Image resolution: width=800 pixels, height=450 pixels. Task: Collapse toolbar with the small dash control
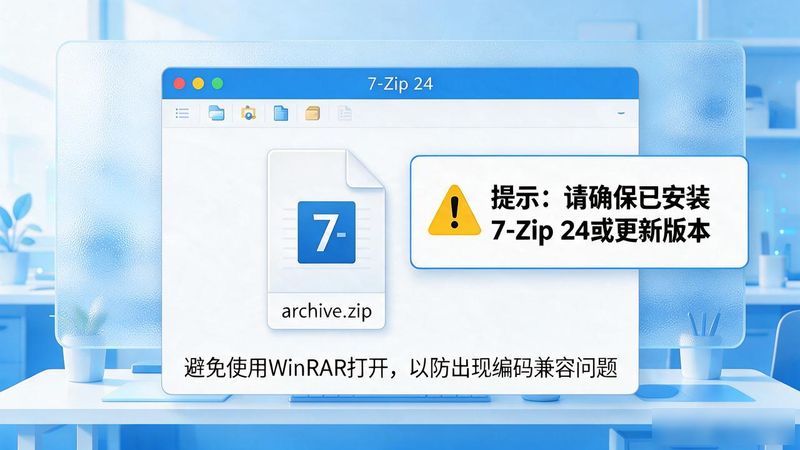(x=621, y=113)
